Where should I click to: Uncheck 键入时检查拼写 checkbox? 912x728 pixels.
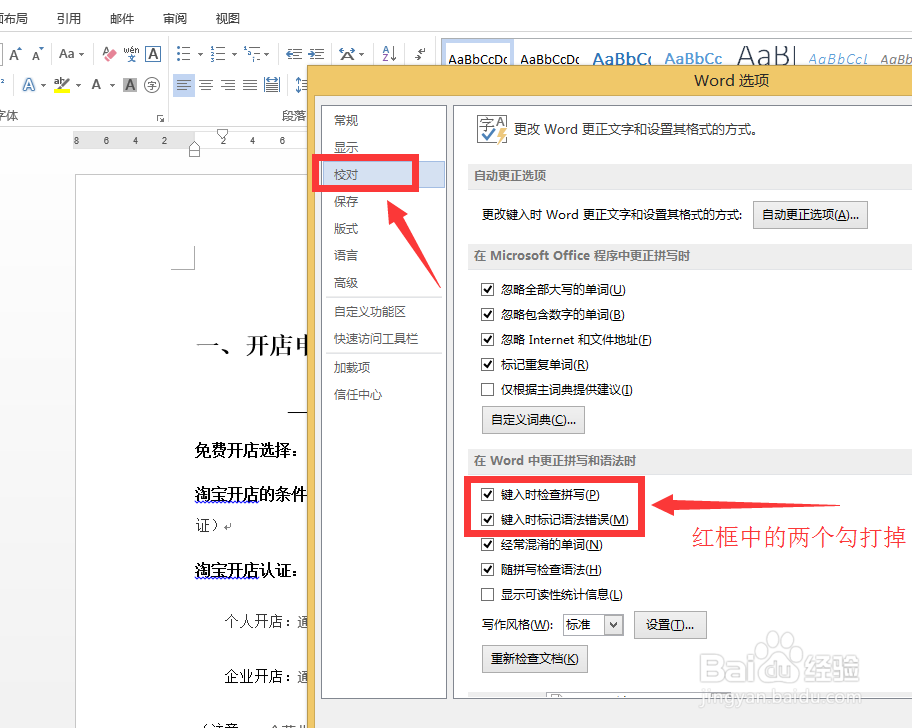(x=487, y=494)
